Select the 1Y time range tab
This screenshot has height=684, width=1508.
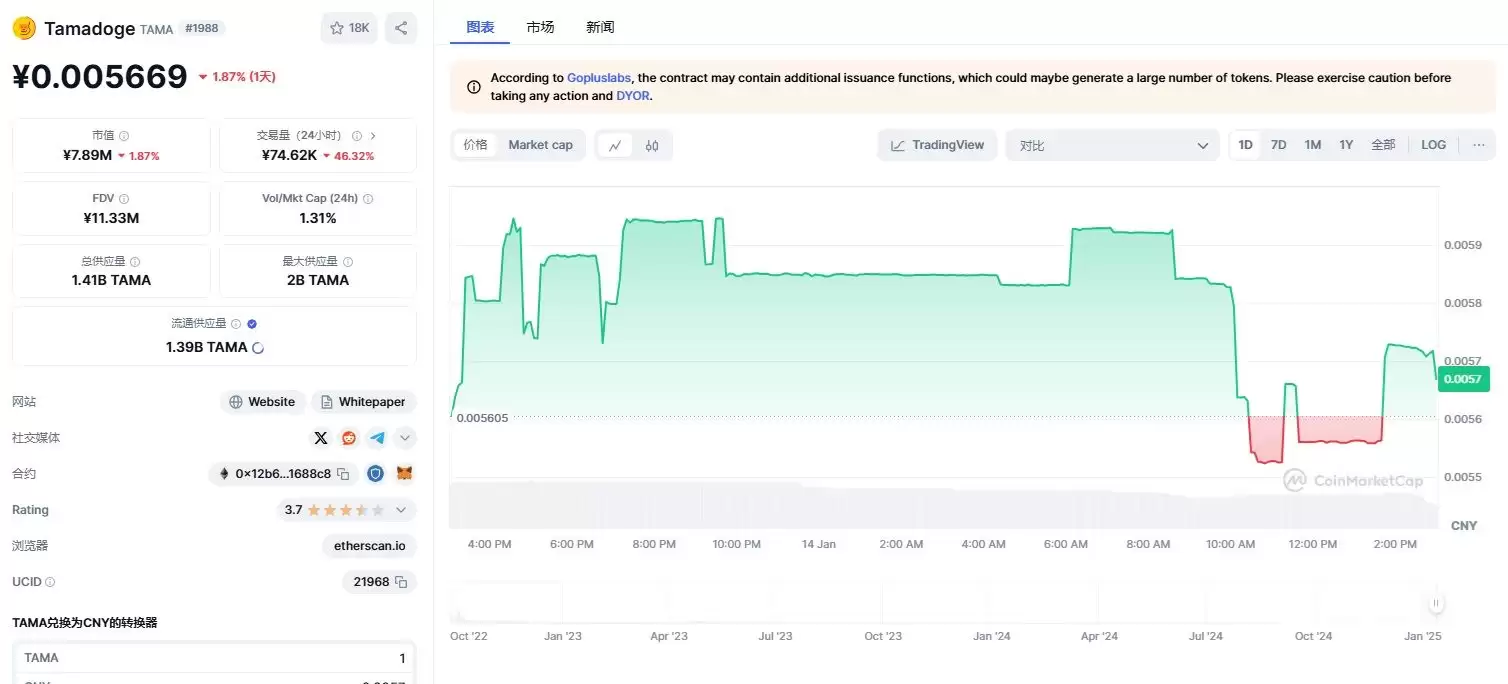pos(1346,144)
